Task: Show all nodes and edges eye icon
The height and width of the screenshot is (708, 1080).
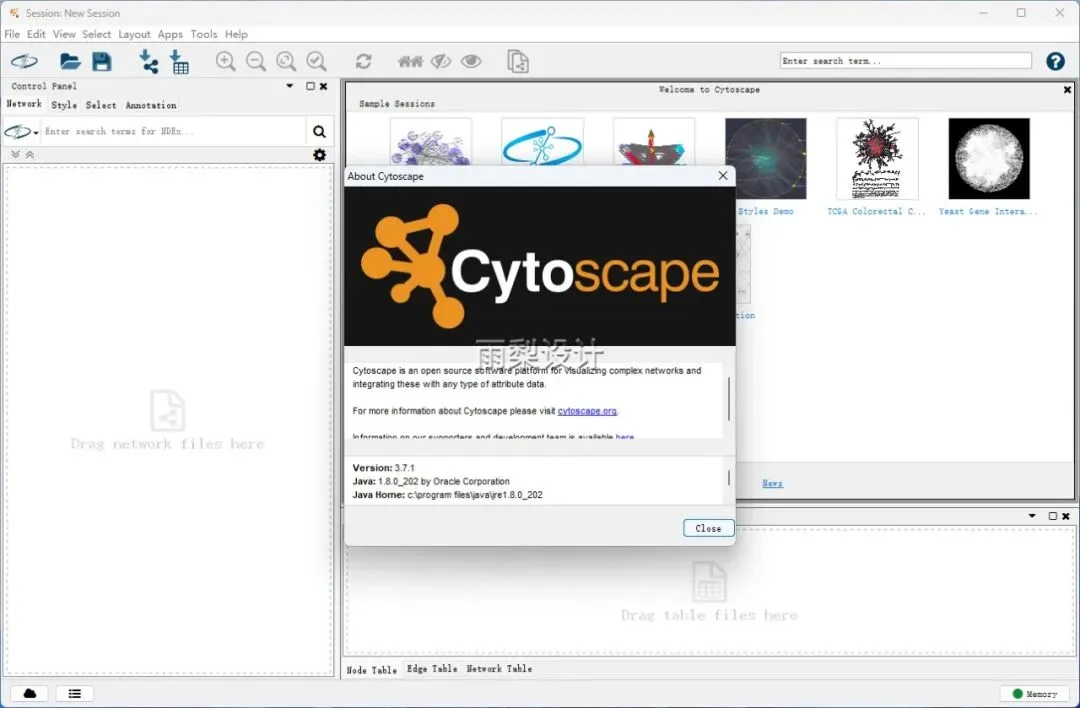Action: pyautogui.click(x=471, y=61)
